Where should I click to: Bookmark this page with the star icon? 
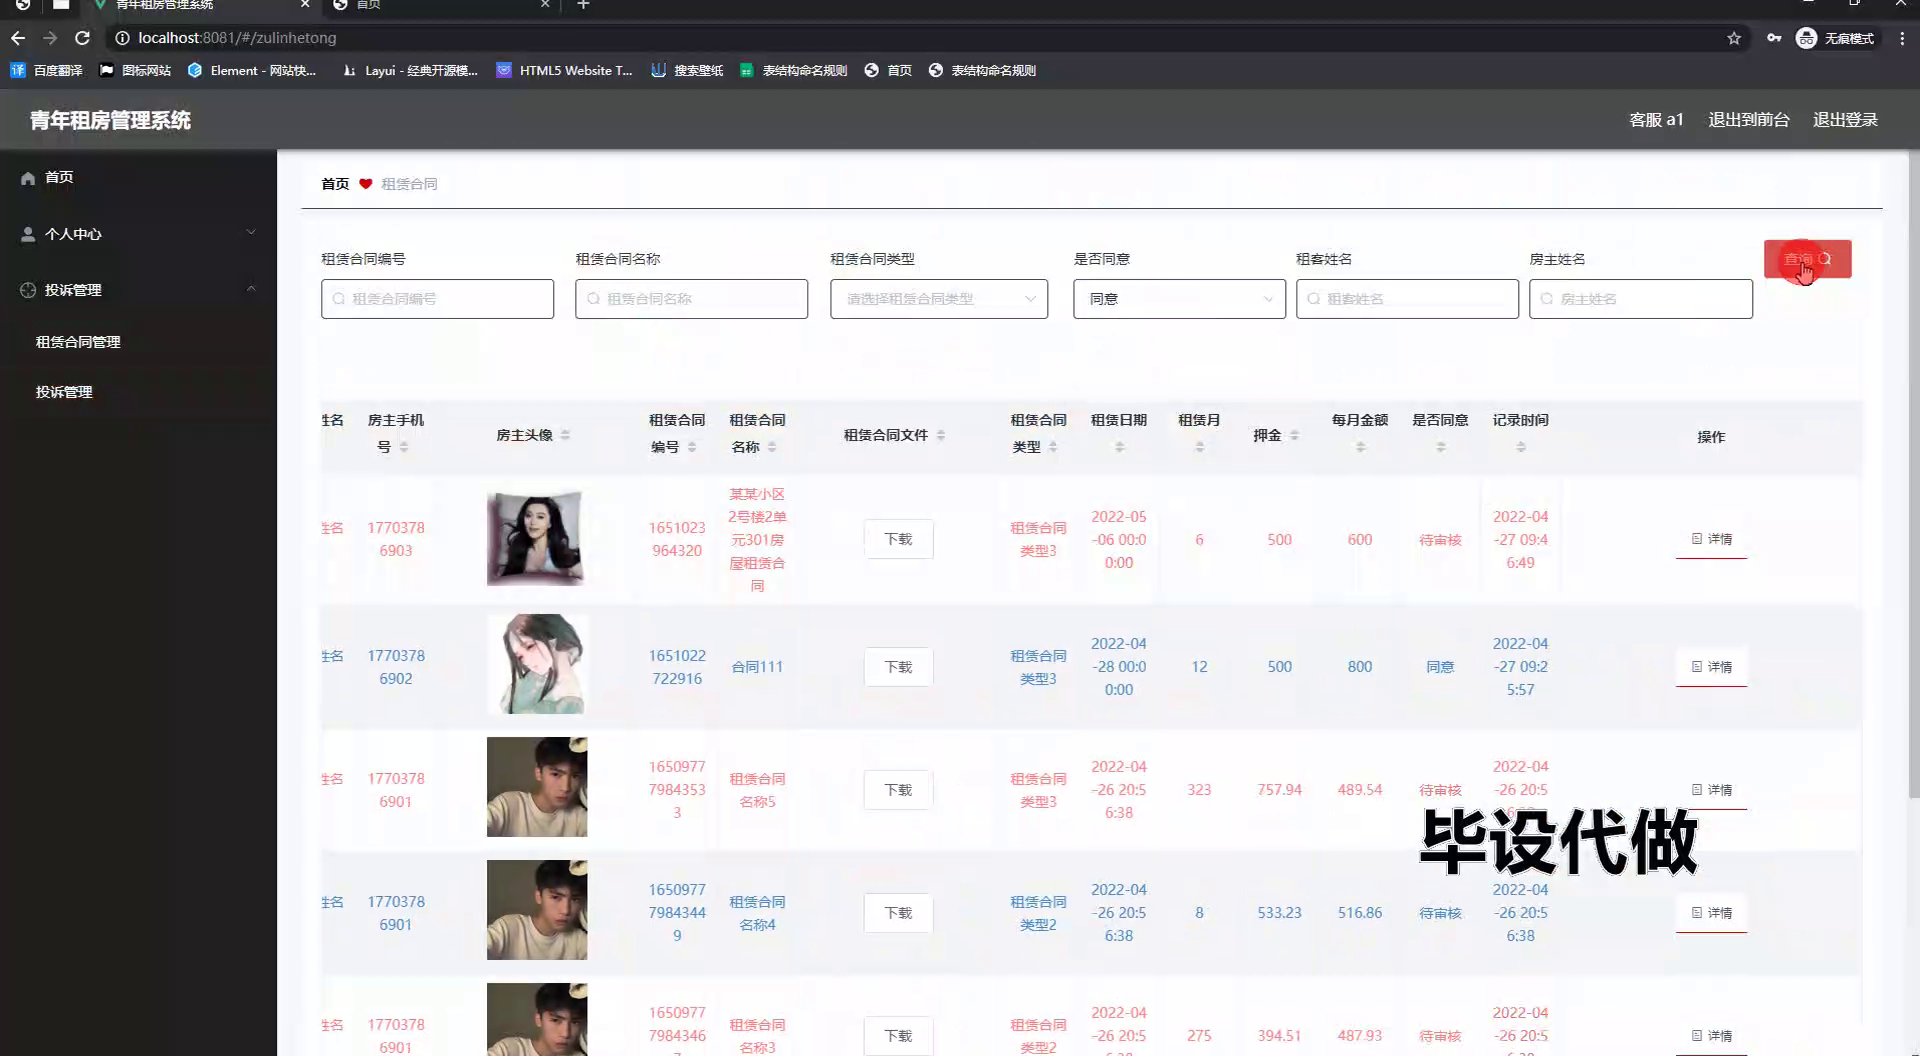tap(1734, 38)
